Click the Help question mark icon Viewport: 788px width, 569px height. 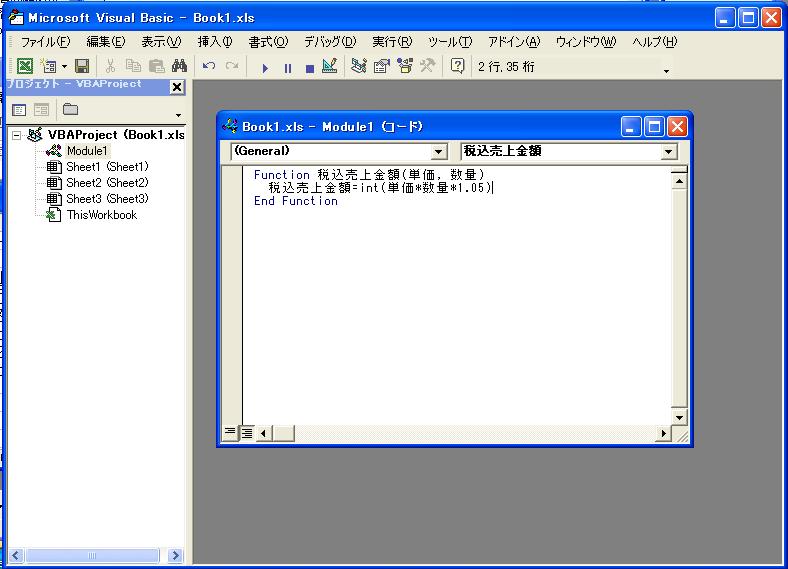tap(457, 66)
